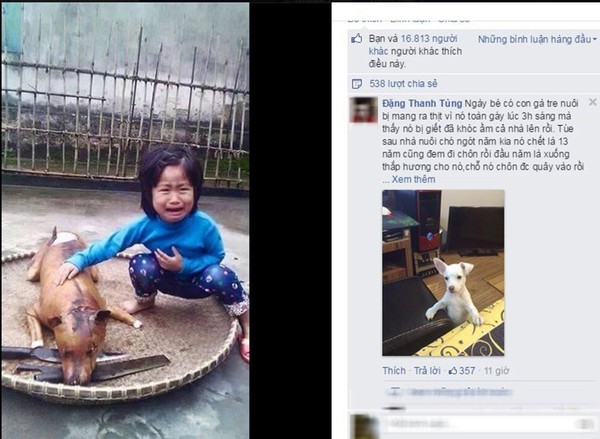Click the 11 giờ comment timestamp
The width and height of the screenshot is (600, 439).
tap(497, 370)
